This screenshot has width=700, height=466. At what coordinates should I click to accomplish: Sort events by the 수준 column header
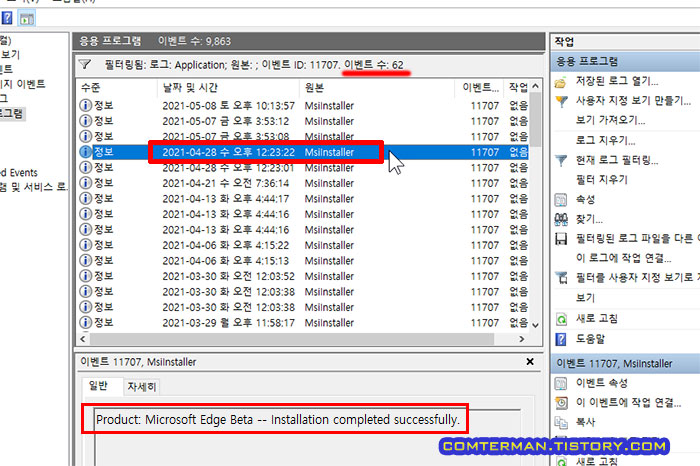click(x=117, y=87)
